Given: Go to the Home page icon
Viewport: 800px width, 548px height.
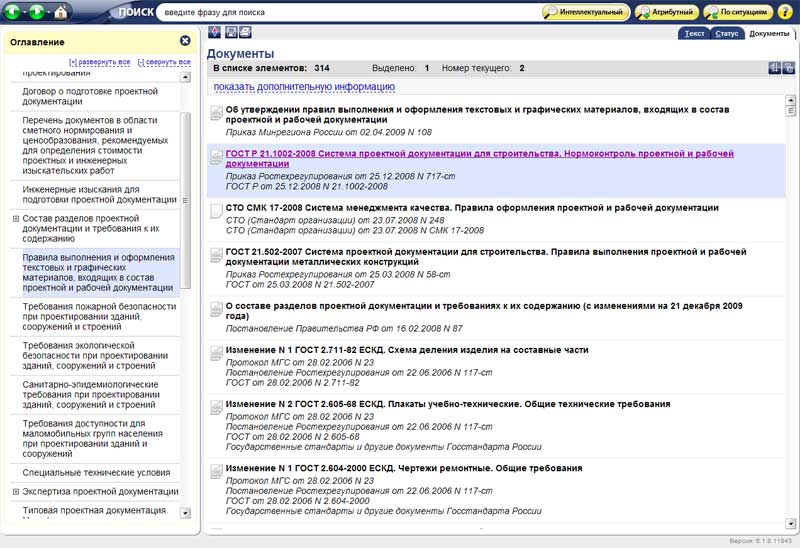Looking at the screenshot, I should (x=61, y=13).
